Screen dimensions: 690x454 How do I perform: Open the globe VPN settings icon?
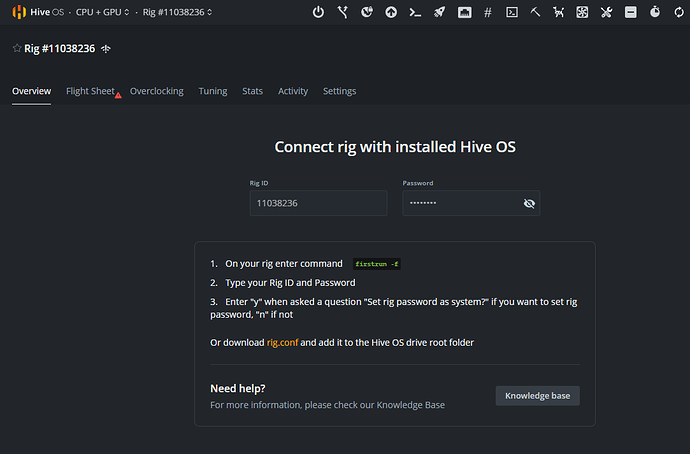(x=367, y=12)
